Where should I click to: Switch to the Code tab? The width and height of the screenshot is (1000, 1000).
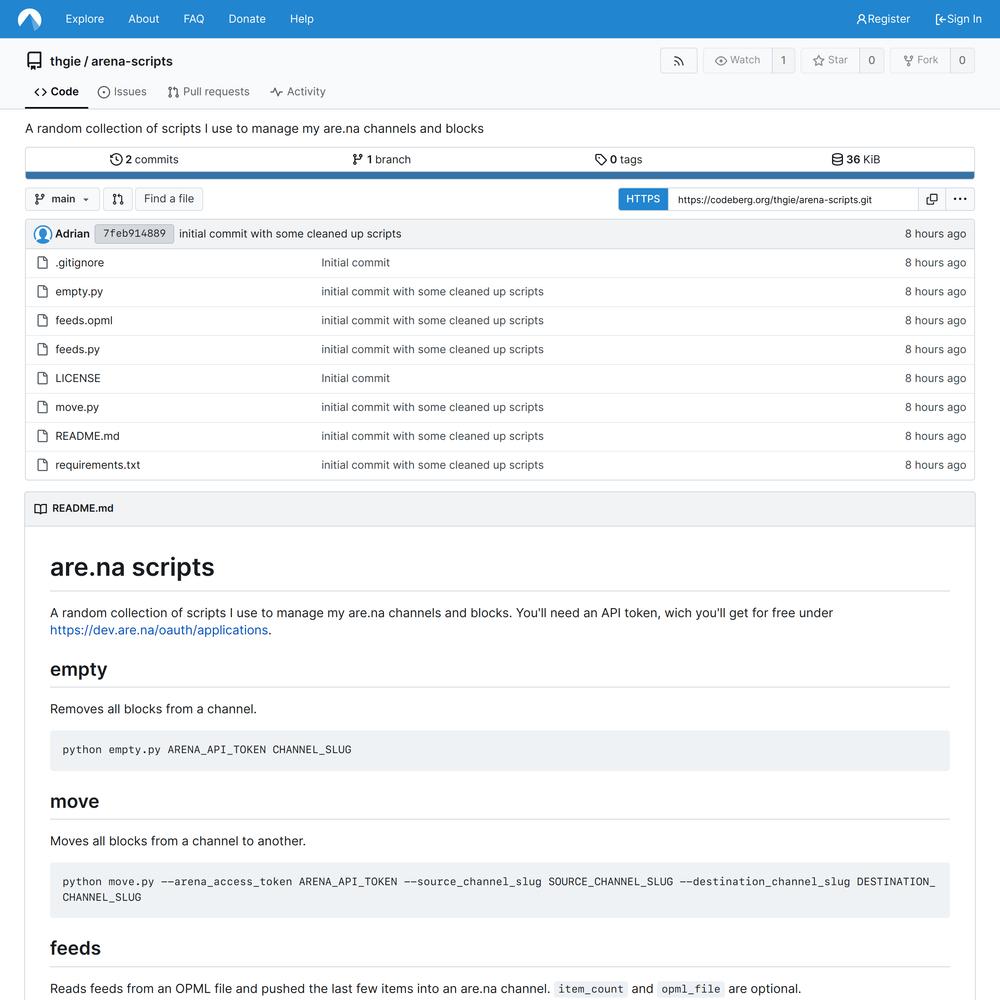pyautogui.click(x=57, y=92)
